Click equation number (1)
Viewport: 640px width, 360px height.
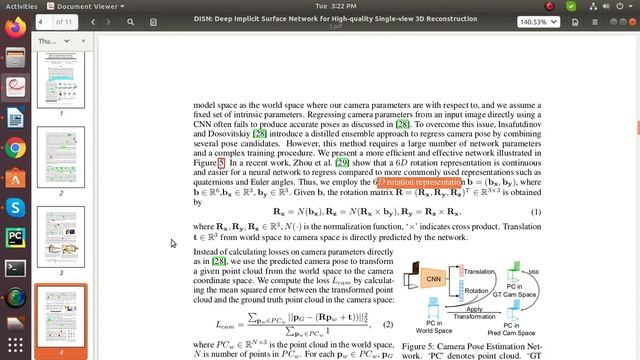[536, 212]
